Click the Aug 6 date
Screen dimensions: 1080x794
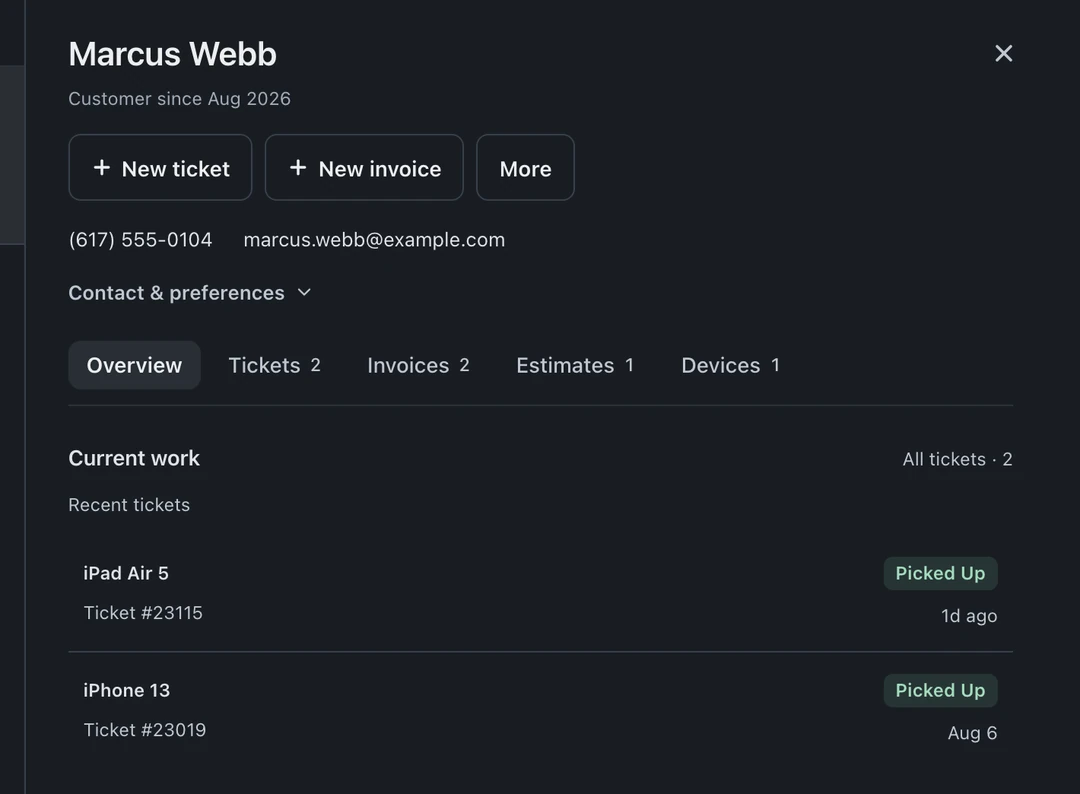973,733
